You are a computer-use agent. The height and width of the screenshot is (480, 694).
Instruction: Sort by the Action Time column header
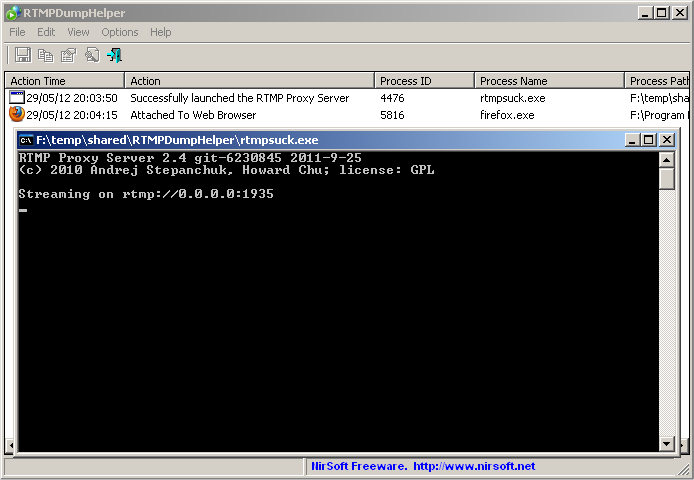[x=65, y=81]
